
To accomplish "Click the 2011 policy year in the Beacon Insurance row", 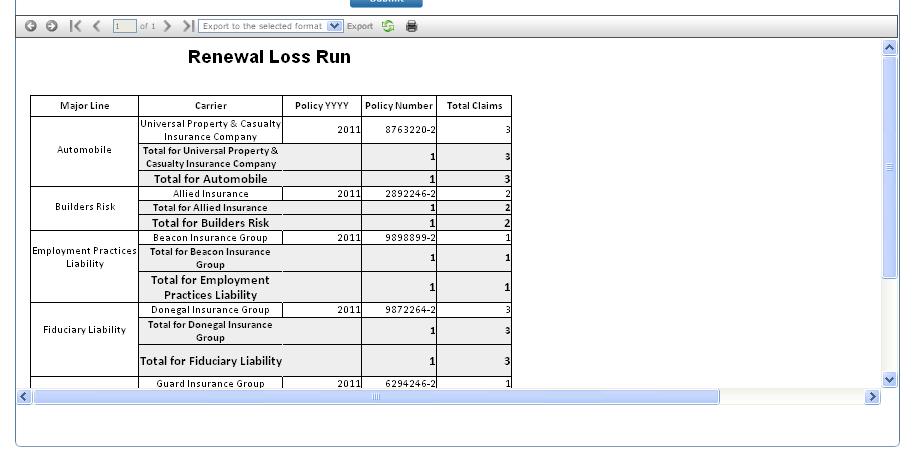I will coord(348,238).
